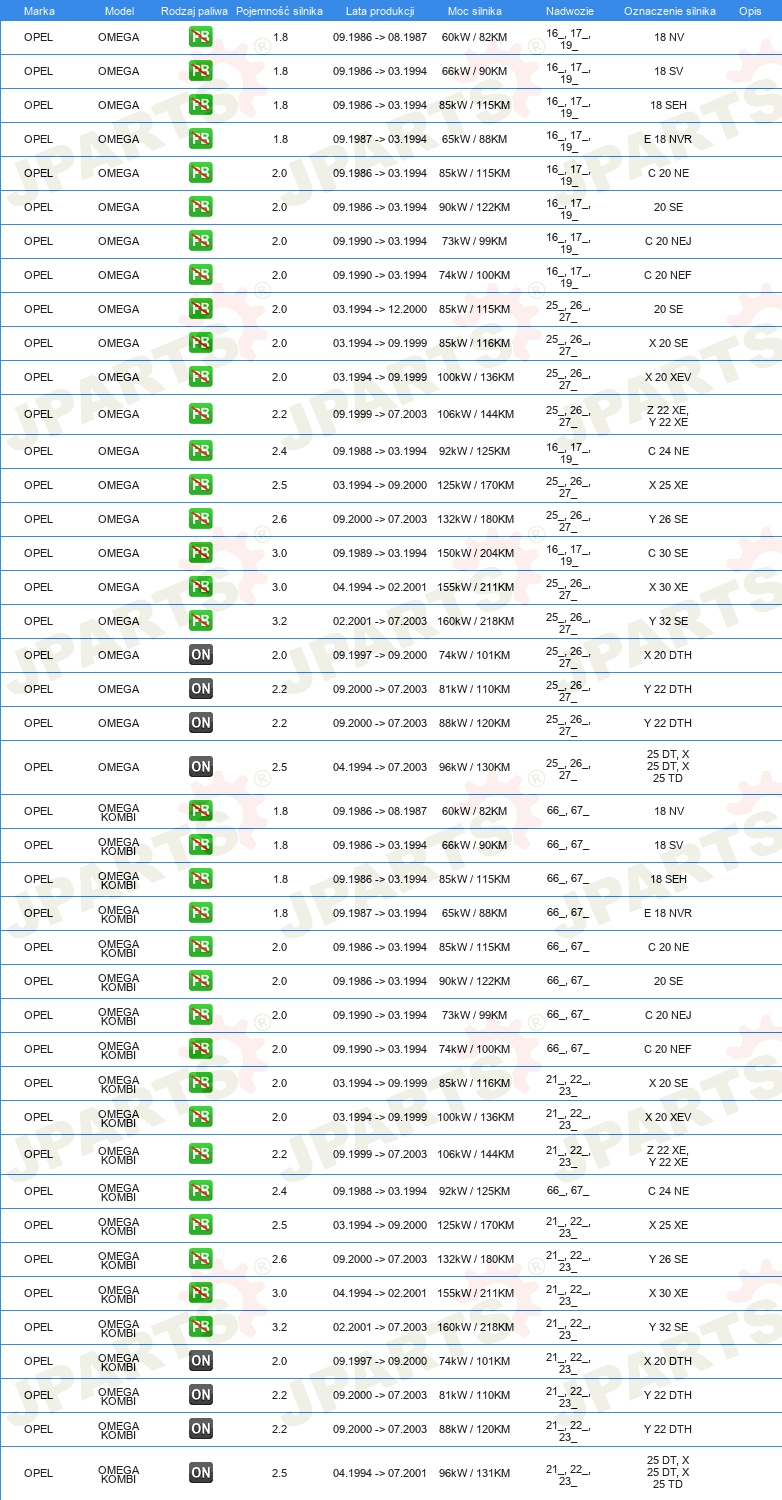Click engine code X 30 XE in OMEGA row

click(x=669, y=588)
